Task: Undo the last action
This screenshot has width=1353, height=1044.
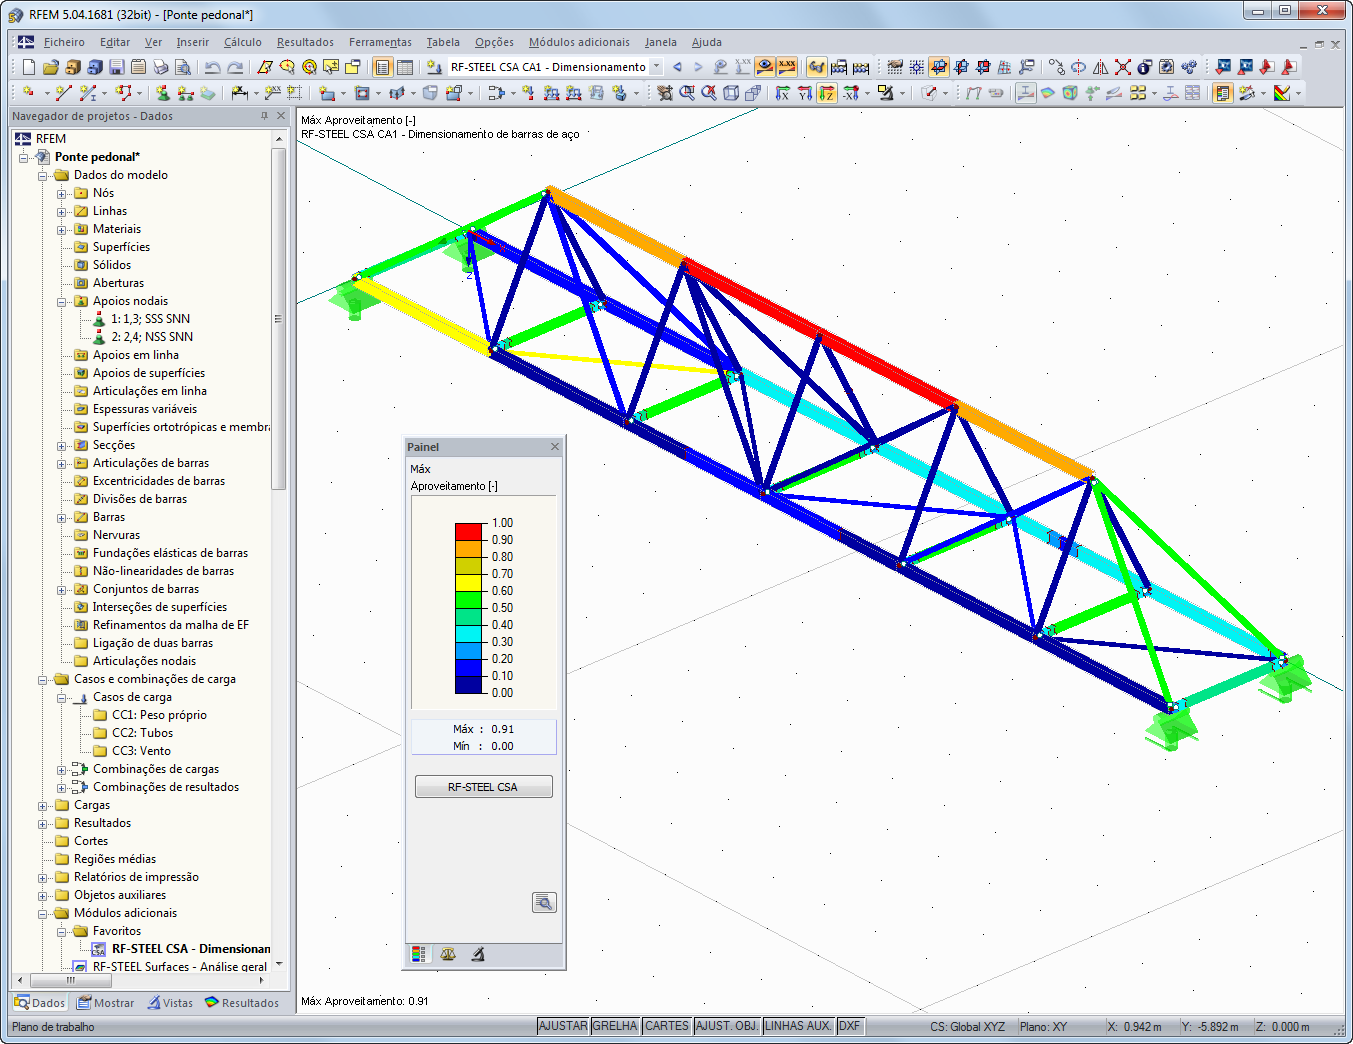Action: pyautogui.click(x=212, y=67)
